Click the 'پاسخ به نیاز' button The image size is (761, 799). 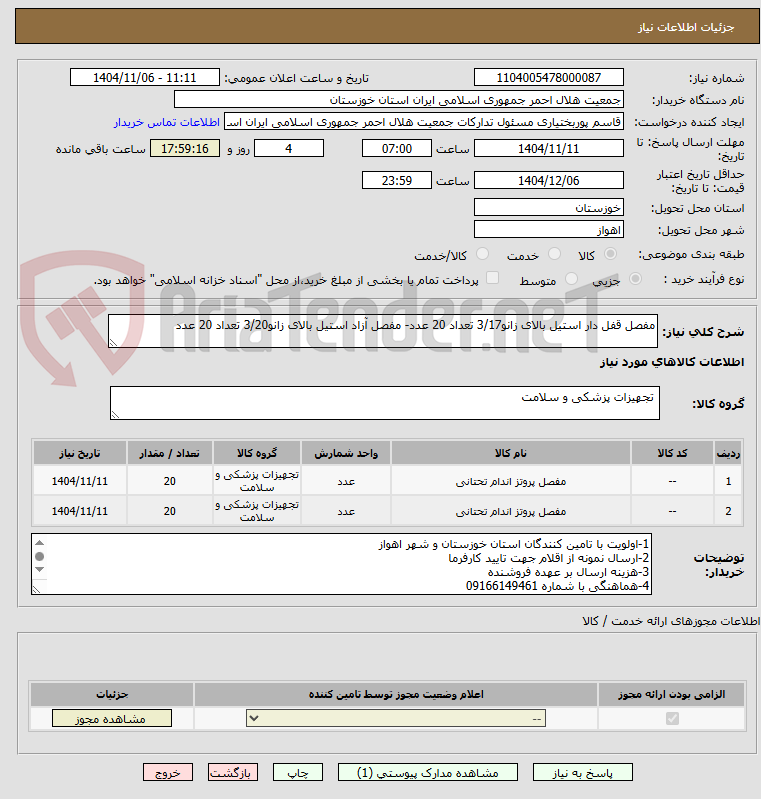(x=583, y=773)
